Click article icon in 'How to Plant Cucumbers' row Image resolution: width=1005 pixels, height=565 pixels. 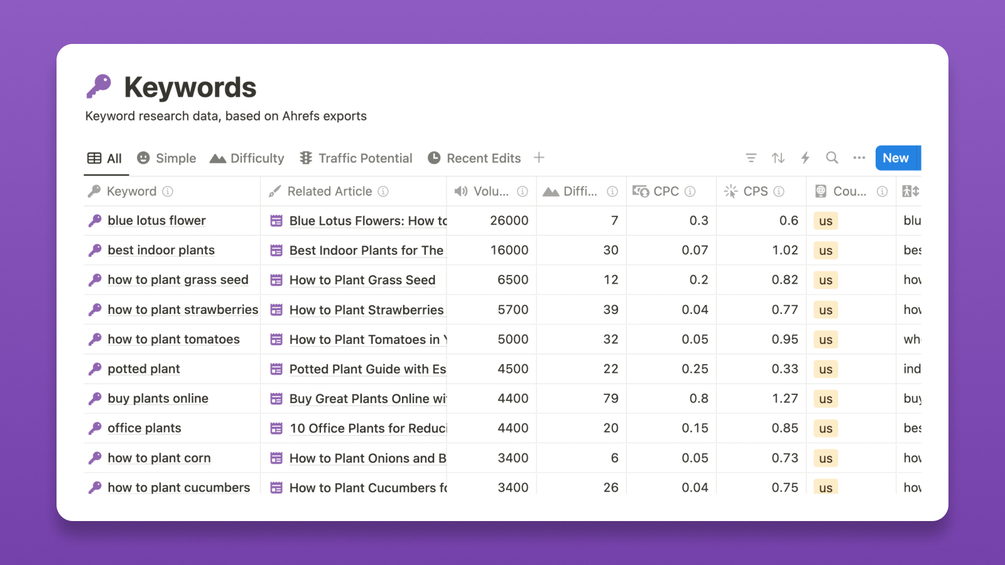(276, 487)
